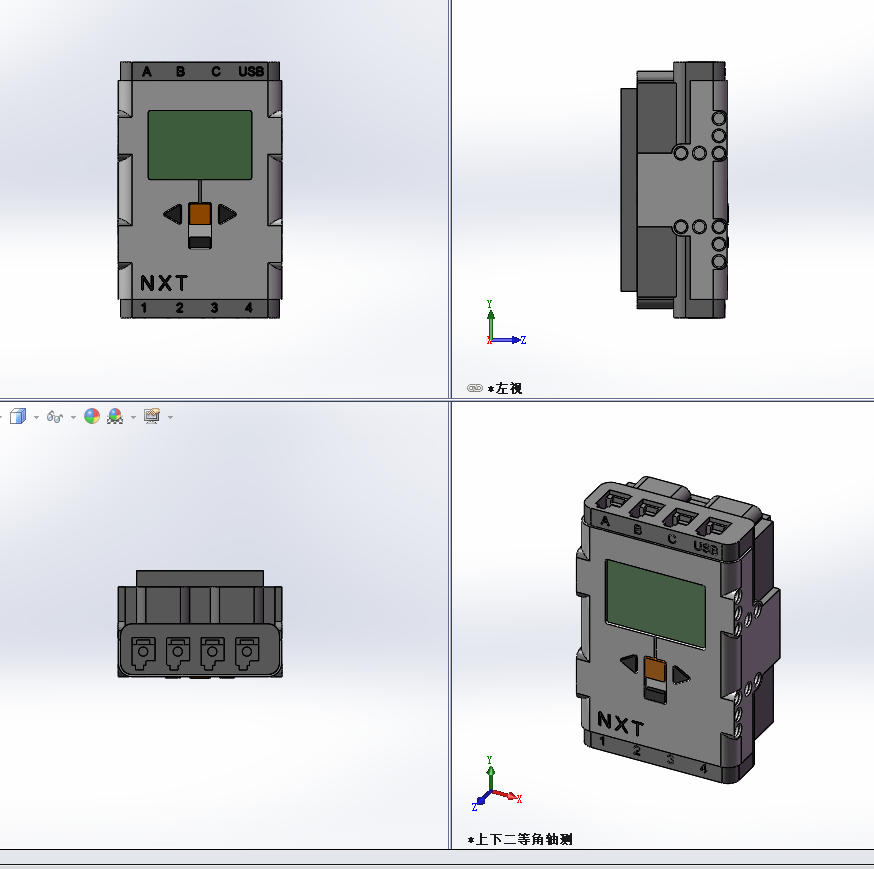Click the coordinate triad in the 上下二等角轴测 viewport
Image resolution: width=874 pixels, height=869 pixels.
click(496, 784)
